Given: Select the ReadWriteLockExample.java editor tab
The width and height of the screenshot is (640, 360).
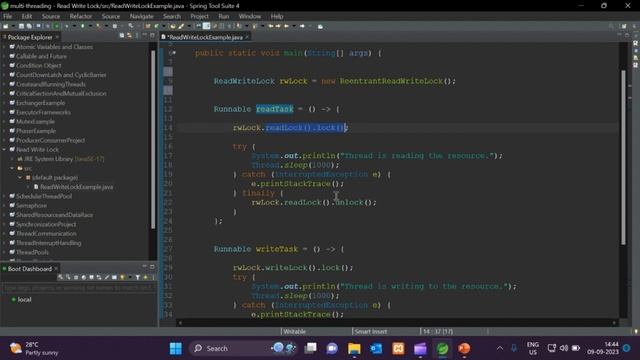Looking at the screenshot, I should (205, 37).
